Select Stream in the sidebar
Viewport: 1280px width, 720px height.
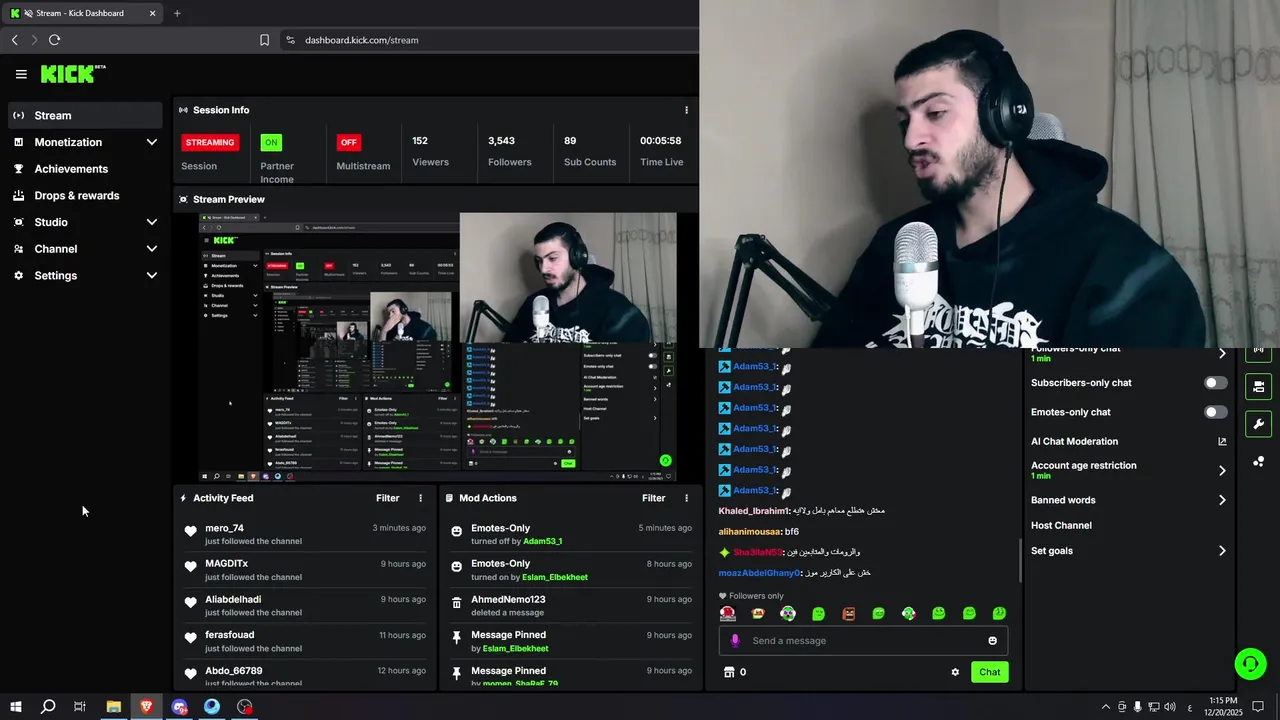[85, 115]
